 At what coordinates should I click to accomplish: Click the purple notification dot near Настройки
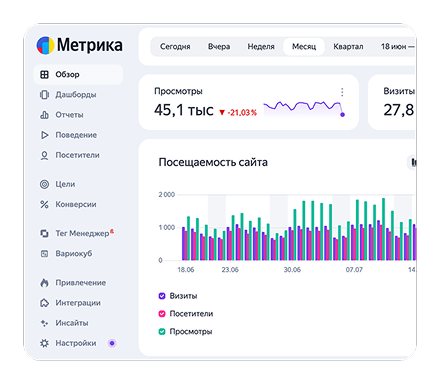tap(112, 343)
